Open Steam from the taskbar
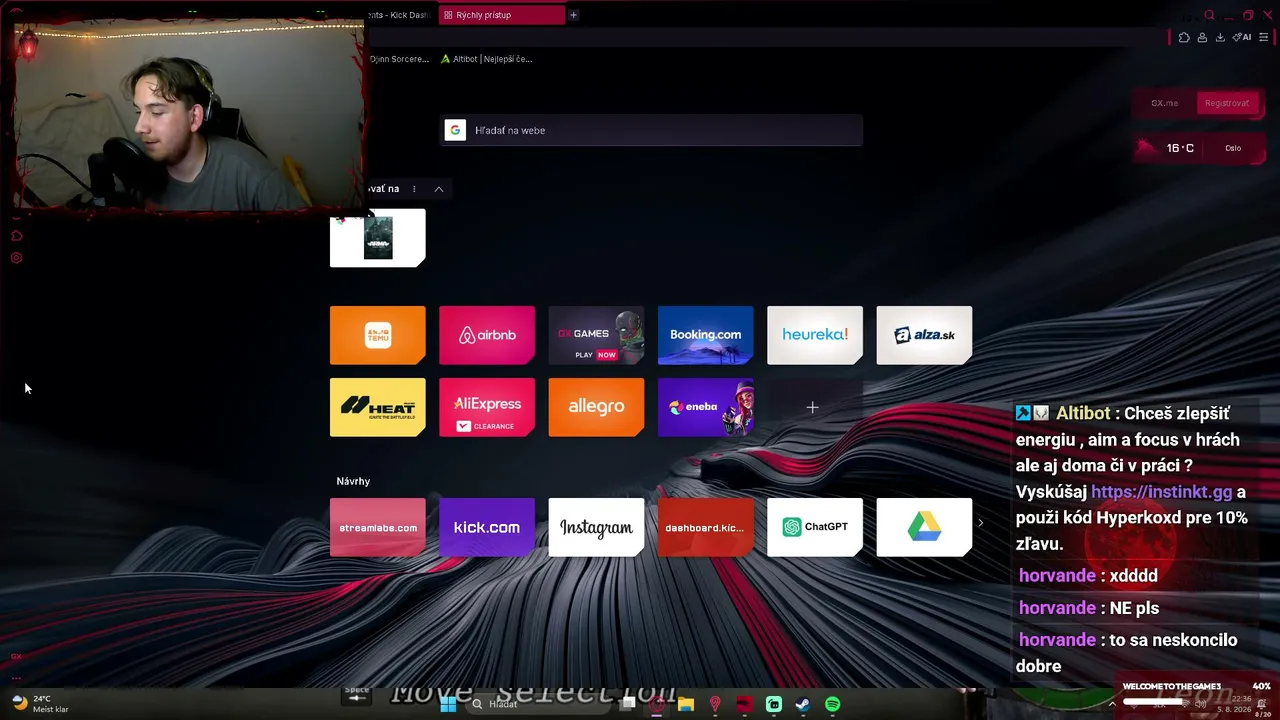 click(803, 704)
